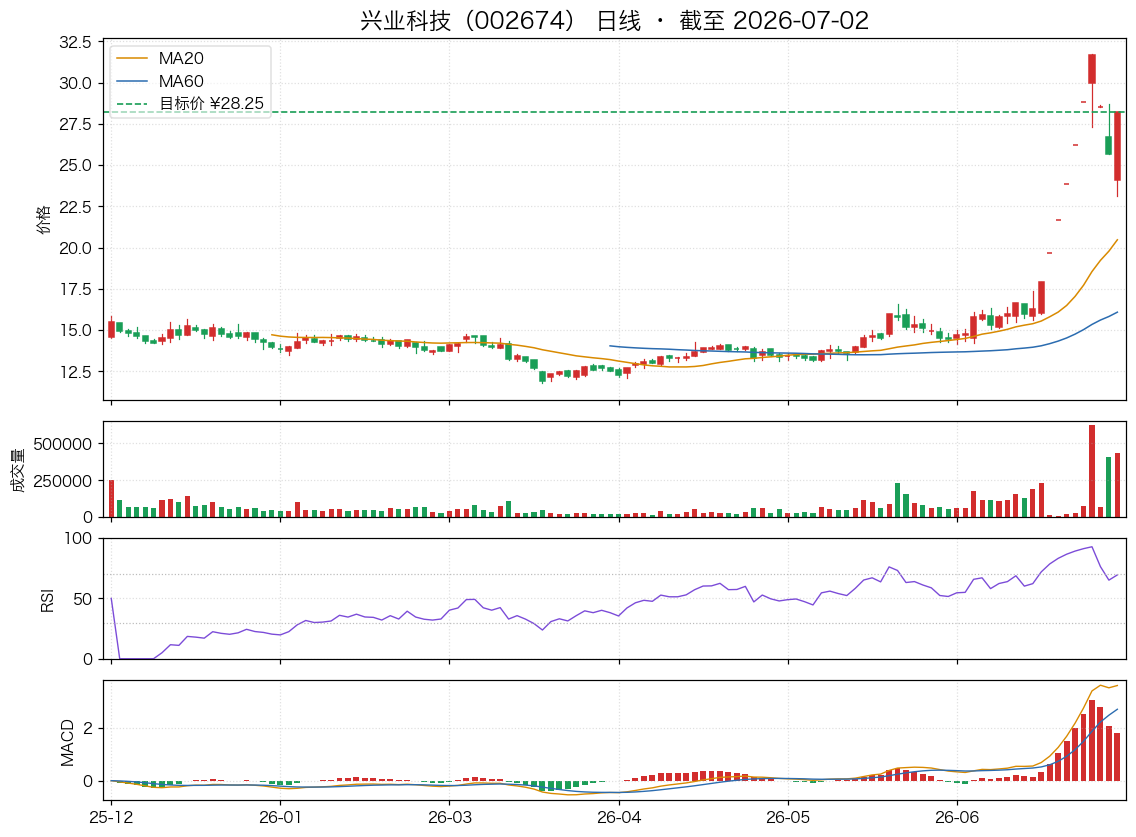Click the 12.5 price axis value
Viewport: 1136px width, 837px height.
pyautogui.click(x=75, y=372)
